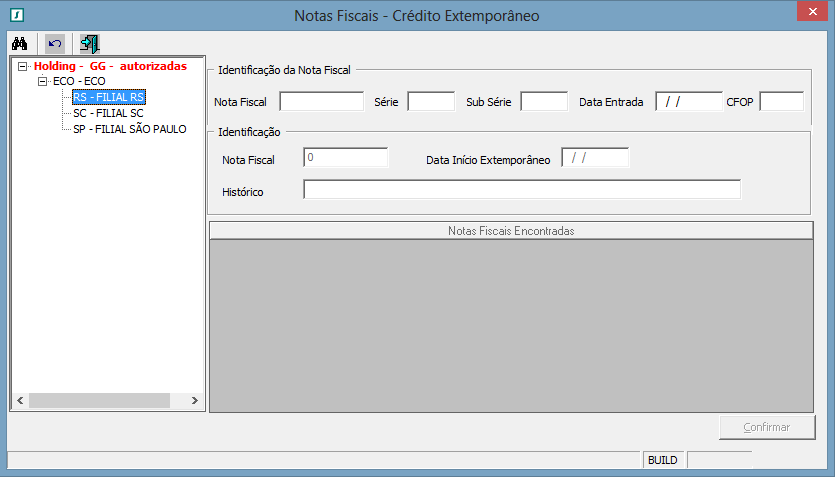This screenshot has height=477, width=835.
Task: Collapse the Holding - GG - autorizadas node
Action: (22, 67)
